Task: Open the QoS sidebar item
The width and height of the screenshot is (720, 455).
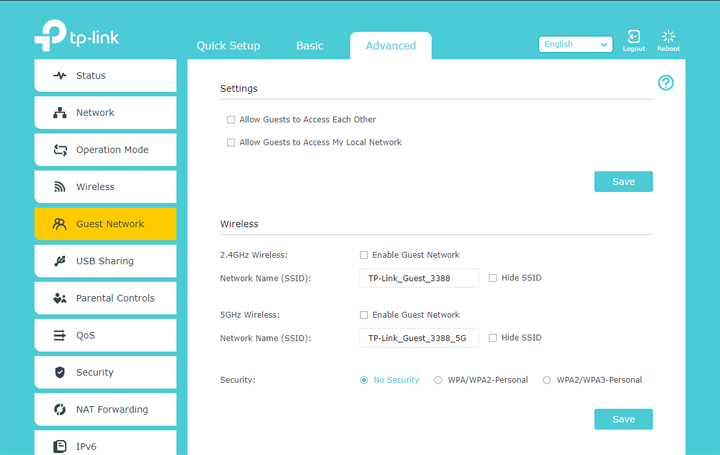Action: [105, 335]
